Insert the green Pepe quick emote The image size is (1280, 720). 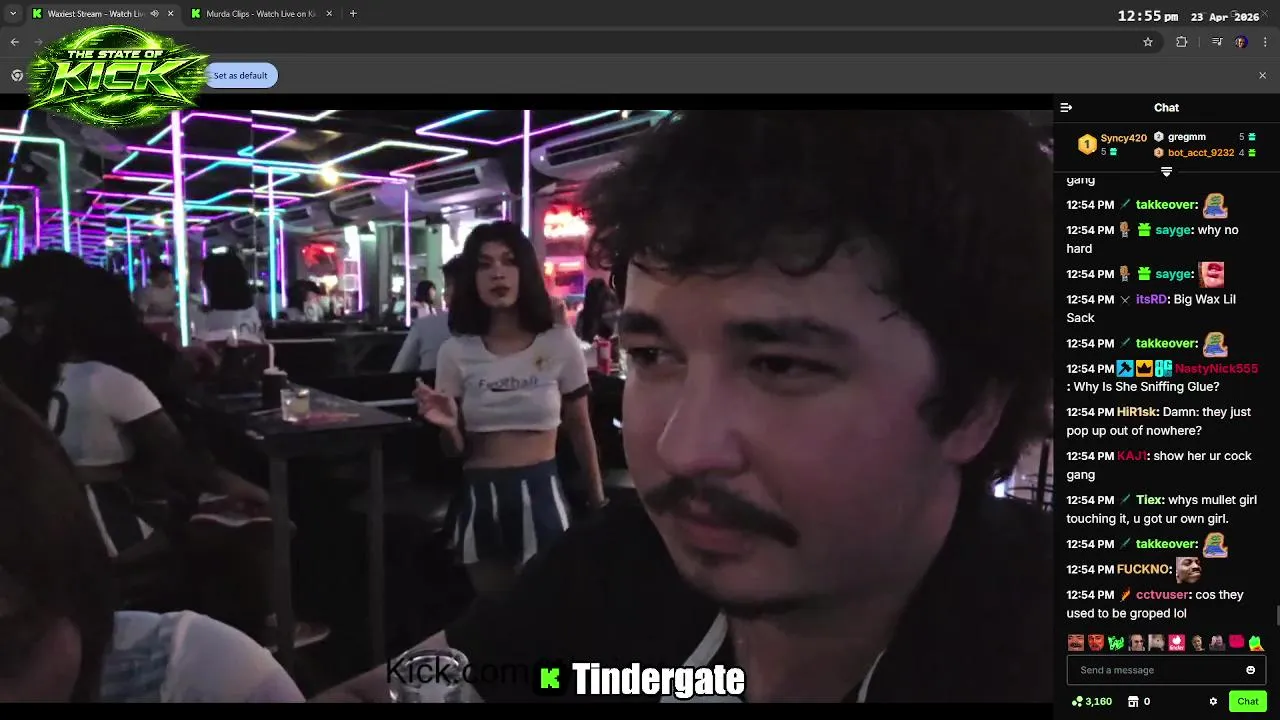1256,643
